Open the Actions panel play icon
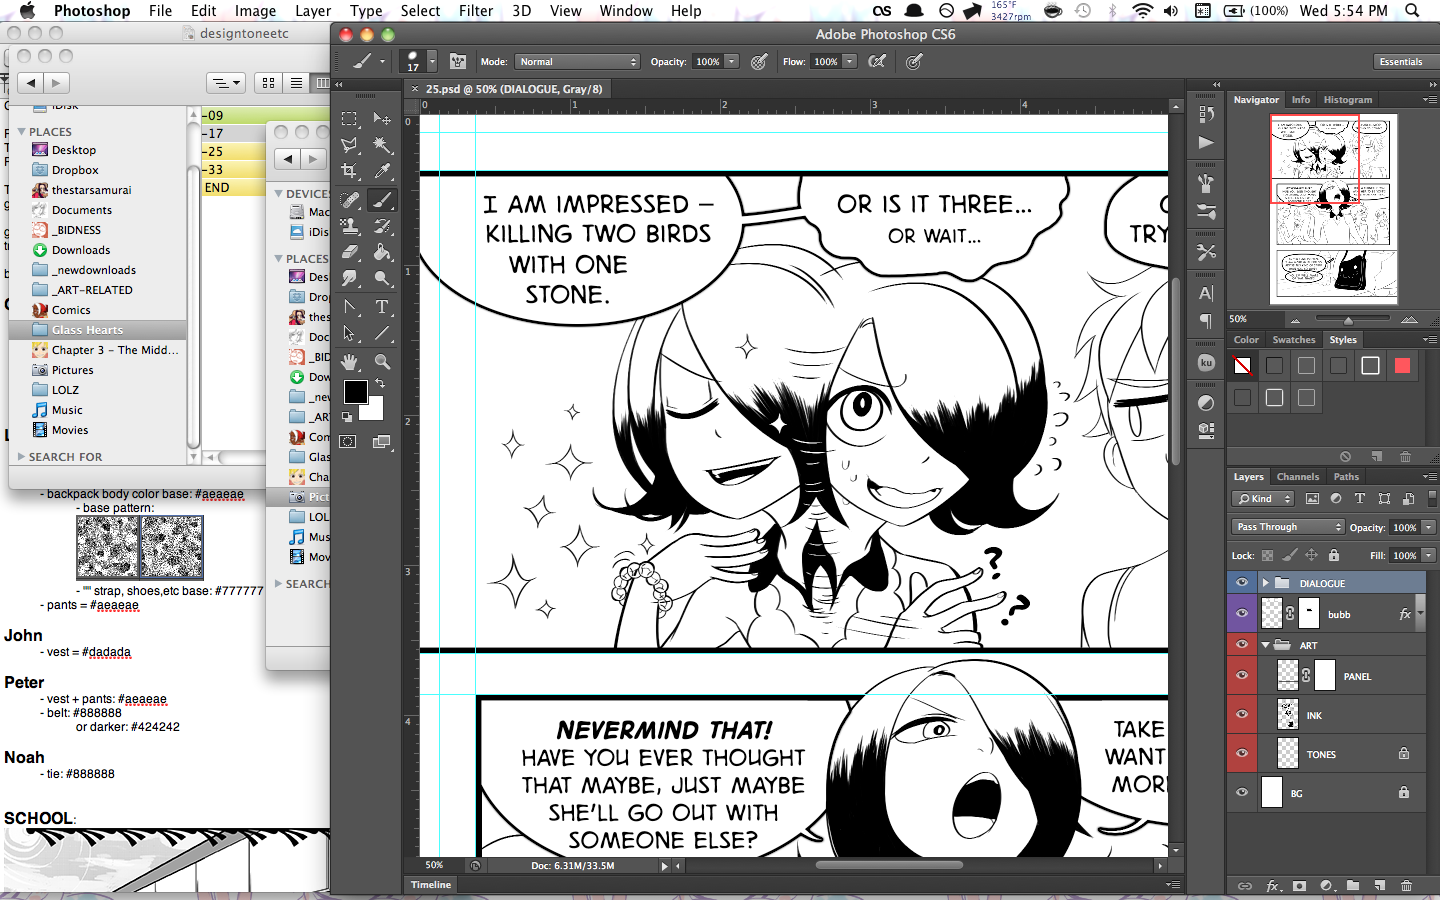The image size is (1440, 900). pyautogui.click(x=1206, y=142)
